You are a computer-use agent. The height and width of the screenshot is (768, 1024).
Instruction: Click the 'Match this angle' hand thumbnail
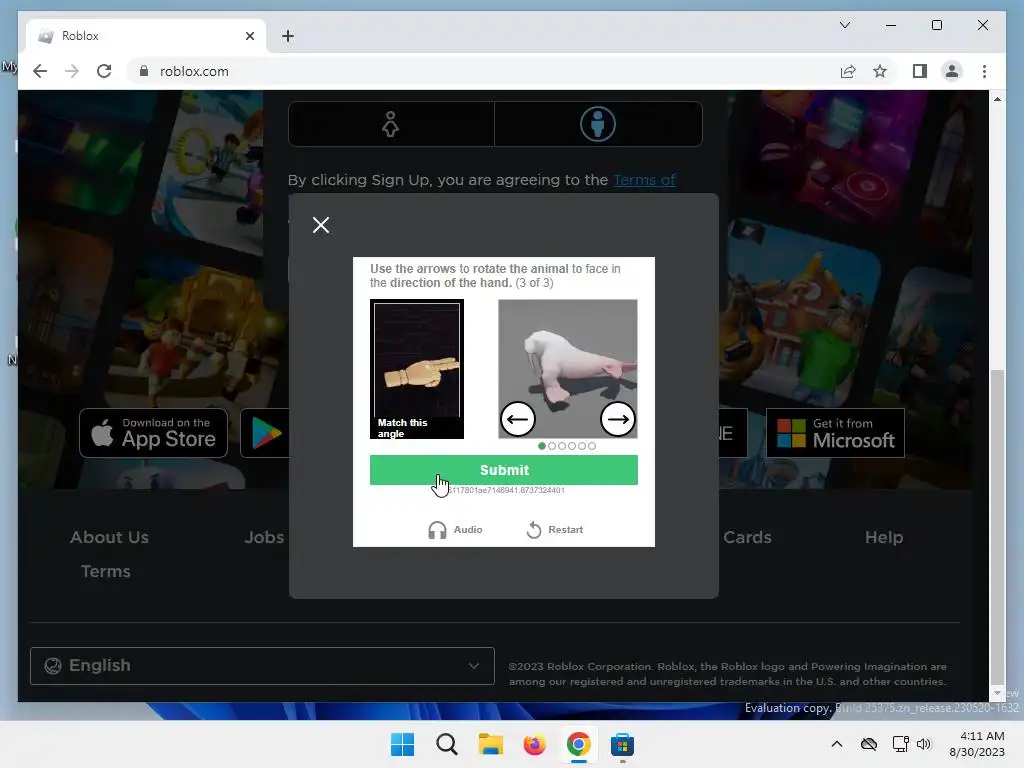click(x=417, y=369)
